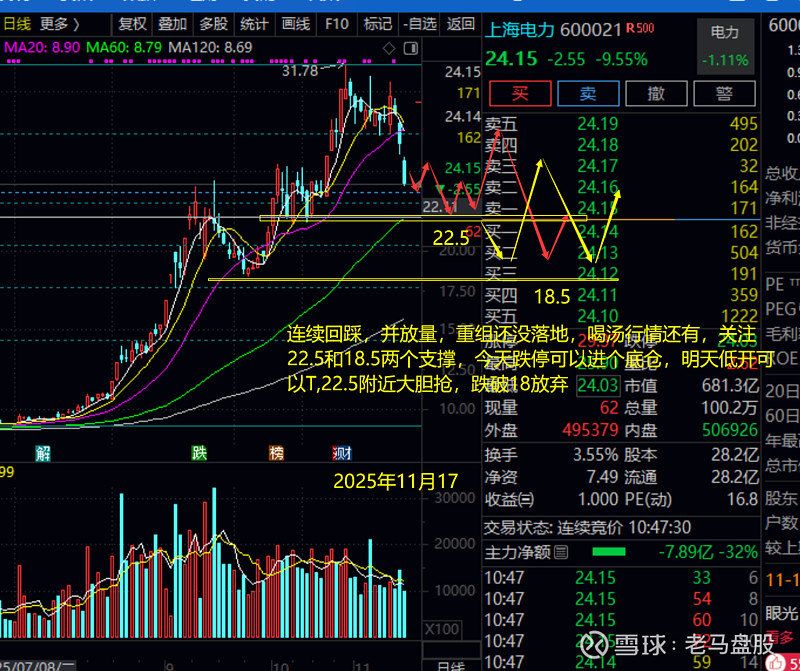Image resolution: width=800 pixels, height=671 pixels.
Task: Click the 30000 volume axis label
Action: [456, 498]
